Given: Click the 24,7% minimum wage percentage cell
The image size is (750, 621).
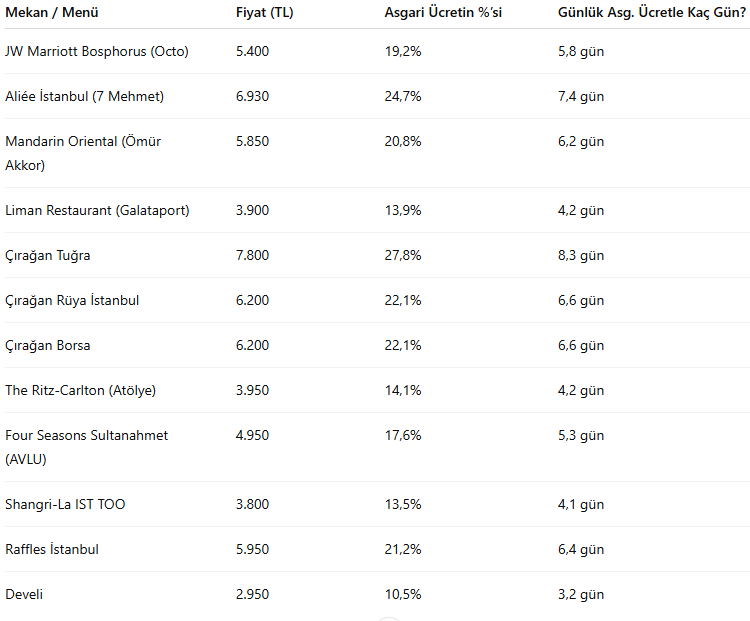Looking at the screenshot, I should (x=403, y=96).
